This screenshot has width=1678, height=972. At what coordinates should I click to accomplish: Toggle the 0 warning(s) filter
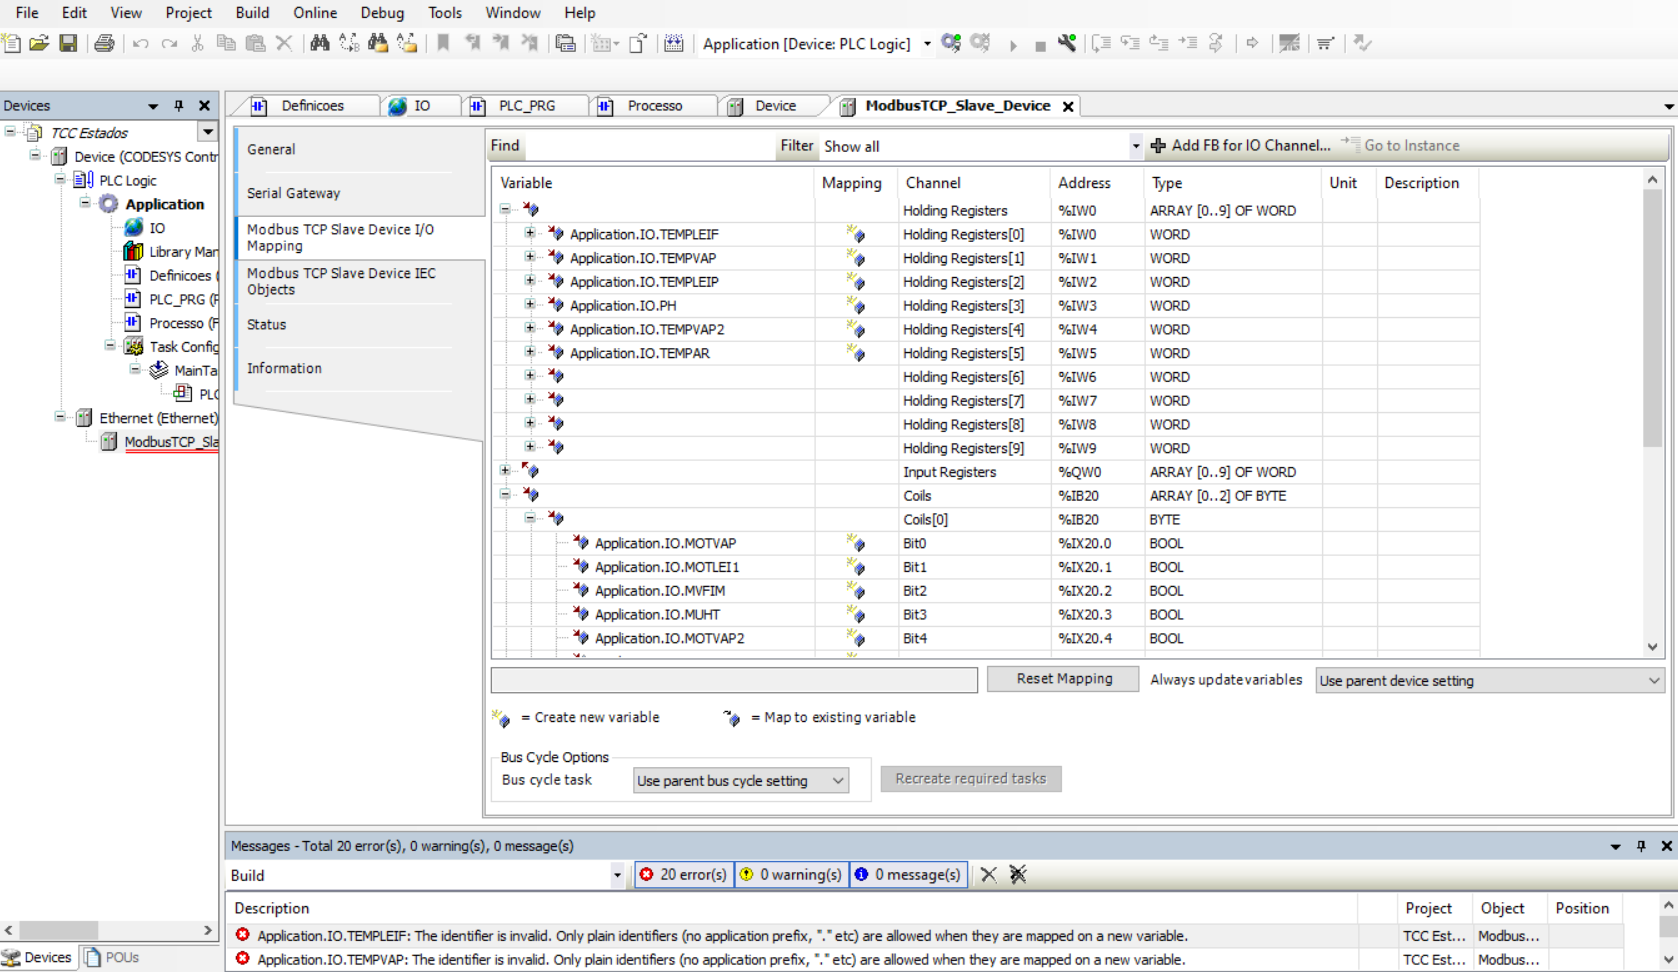(x=791, y=874)
